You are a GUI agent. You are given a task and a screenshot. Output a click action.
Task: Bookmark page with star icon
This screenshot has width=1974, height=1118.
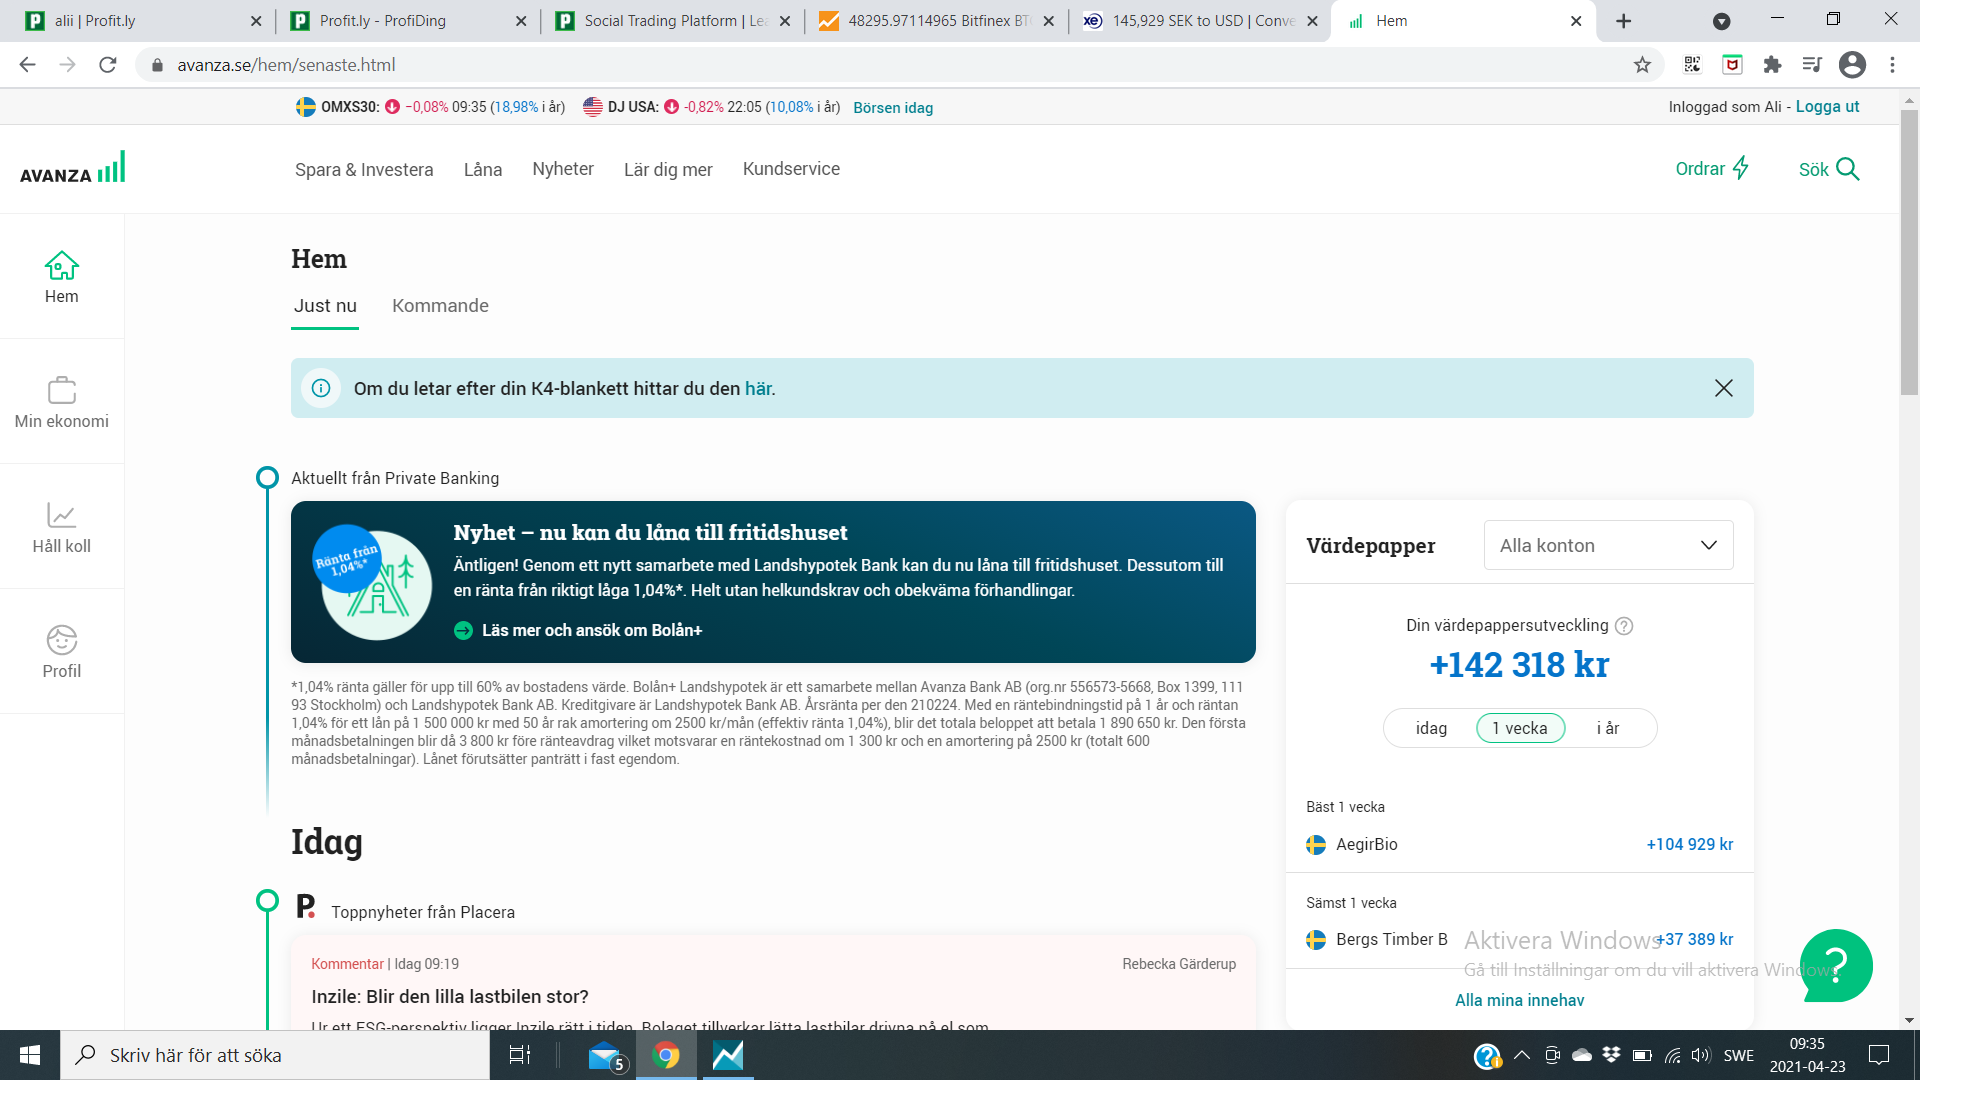(x=1641, y=65)
